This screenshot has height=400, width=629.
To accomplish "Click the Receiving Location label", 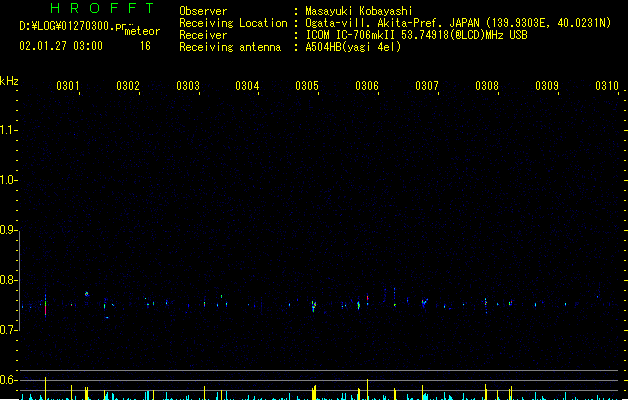I will (233, 23).
